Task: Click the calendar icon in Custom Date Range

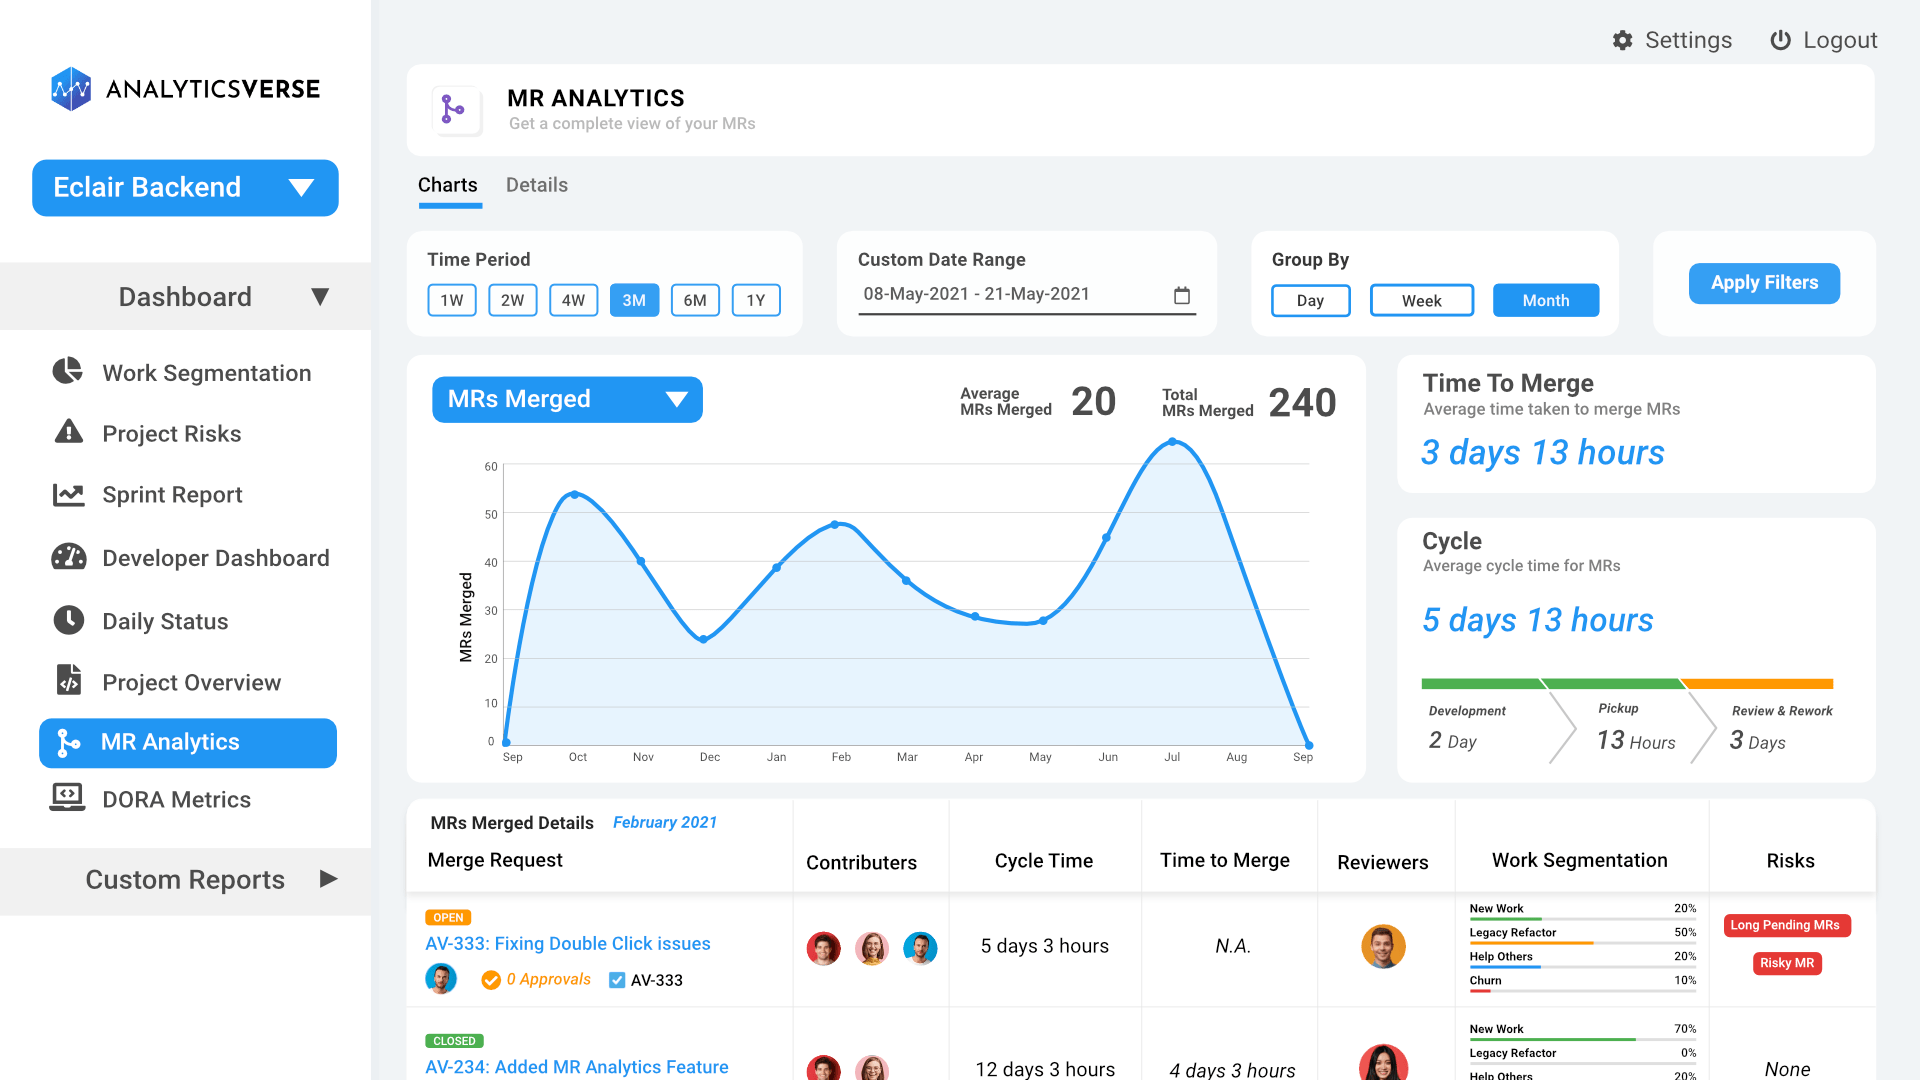Action: tap(1182, 296)
